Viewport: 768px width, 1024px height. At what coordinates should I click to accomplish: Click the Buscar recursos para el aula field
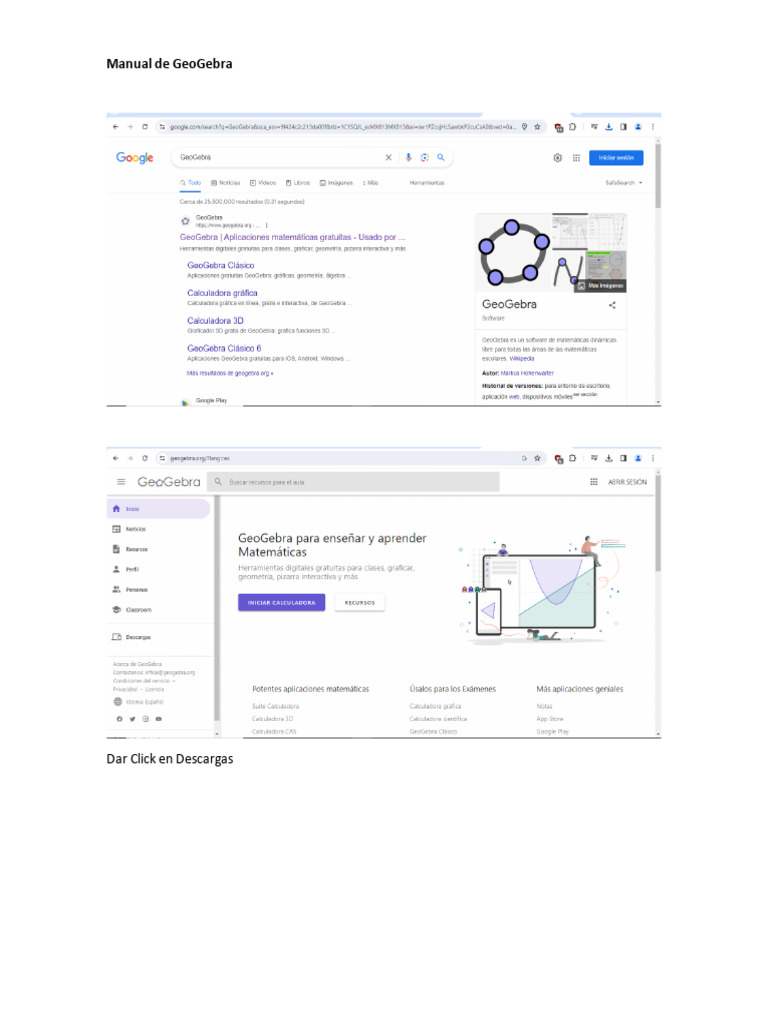click(353, 482)
